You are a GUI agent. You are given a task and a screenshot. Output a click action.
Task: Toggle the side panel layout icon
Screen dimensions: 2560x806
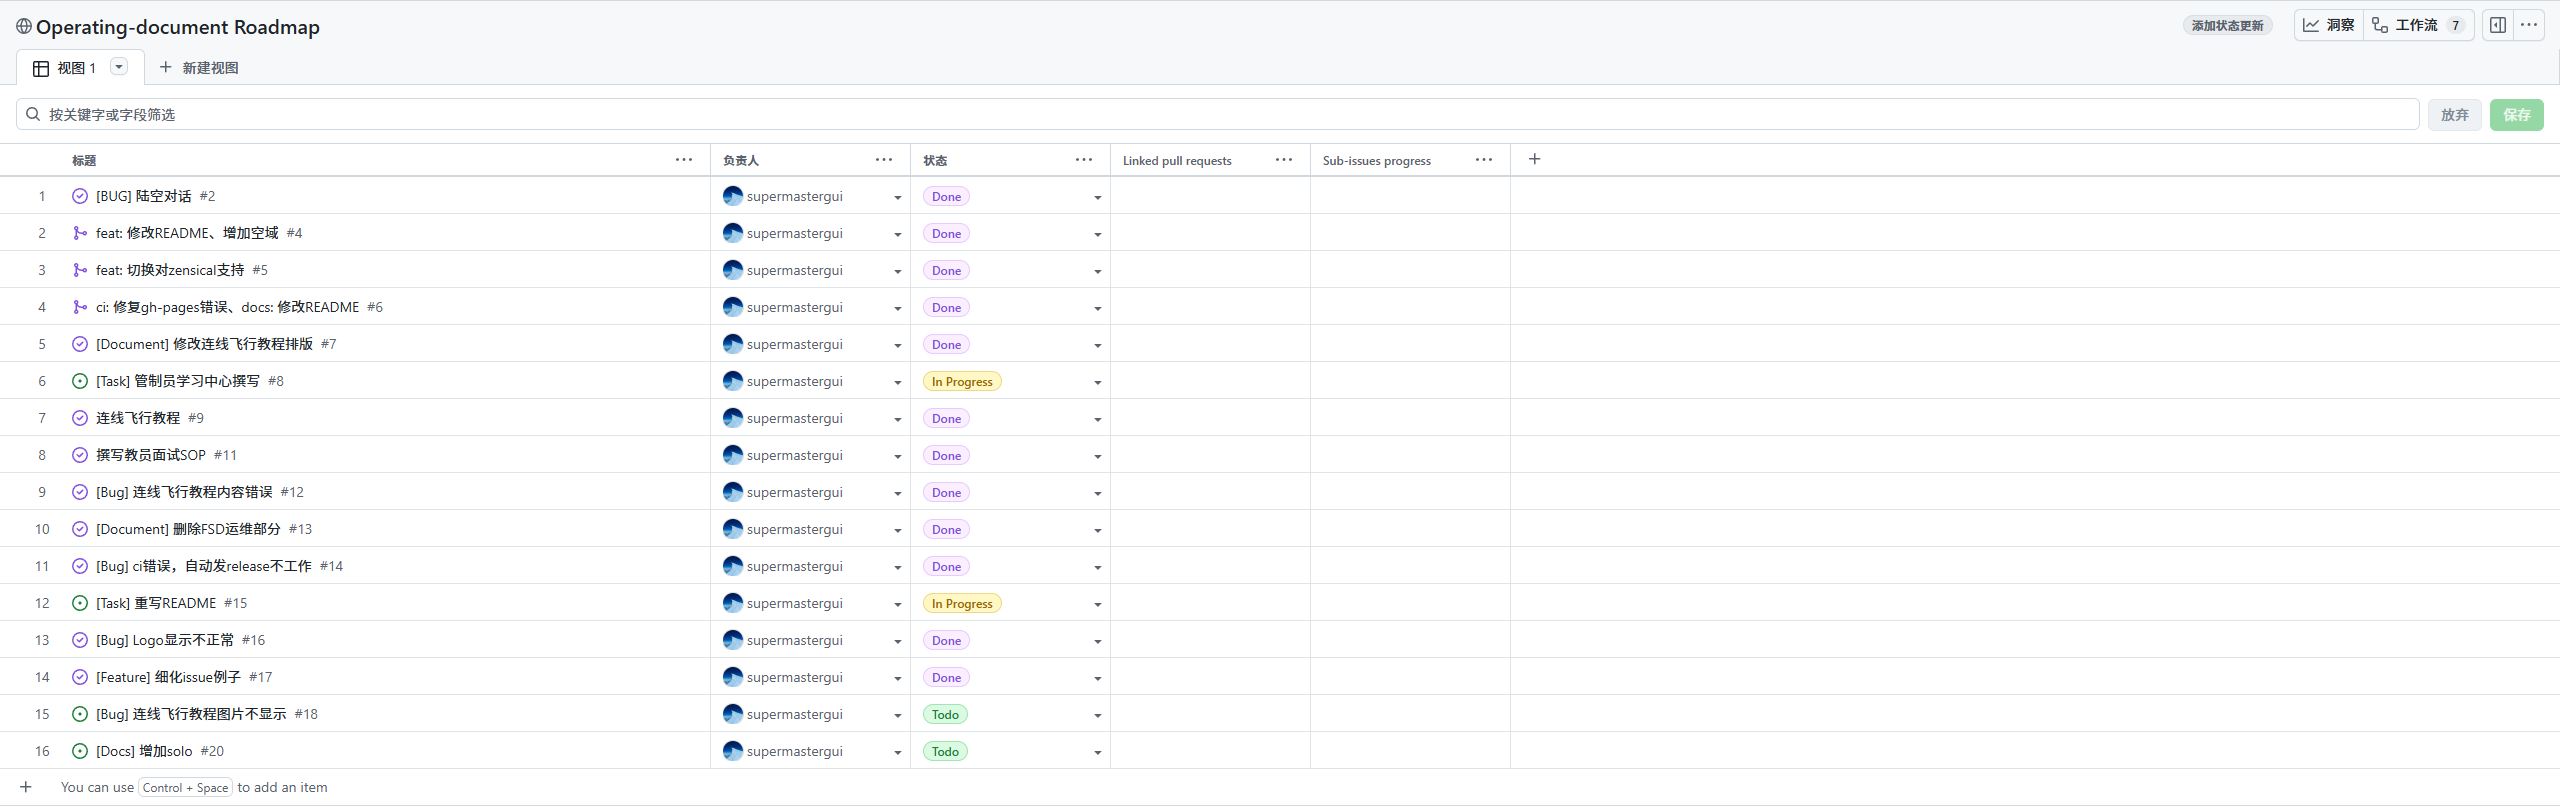click(2497, 25)
